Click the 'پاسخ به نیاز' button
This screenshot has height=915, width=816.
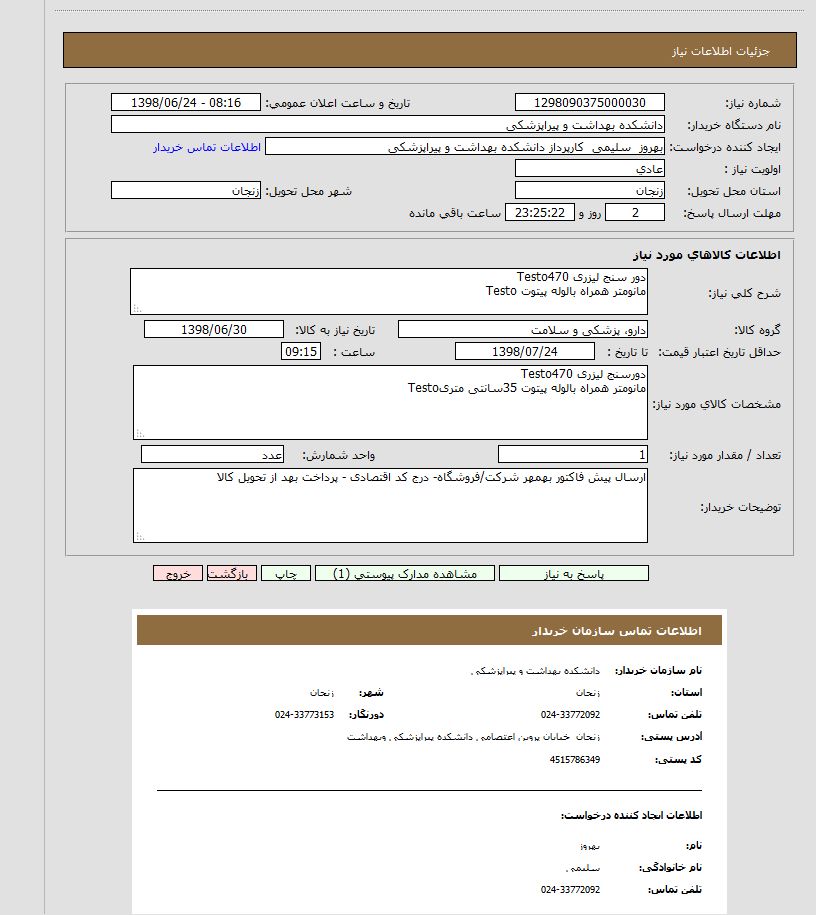point(573,574)
